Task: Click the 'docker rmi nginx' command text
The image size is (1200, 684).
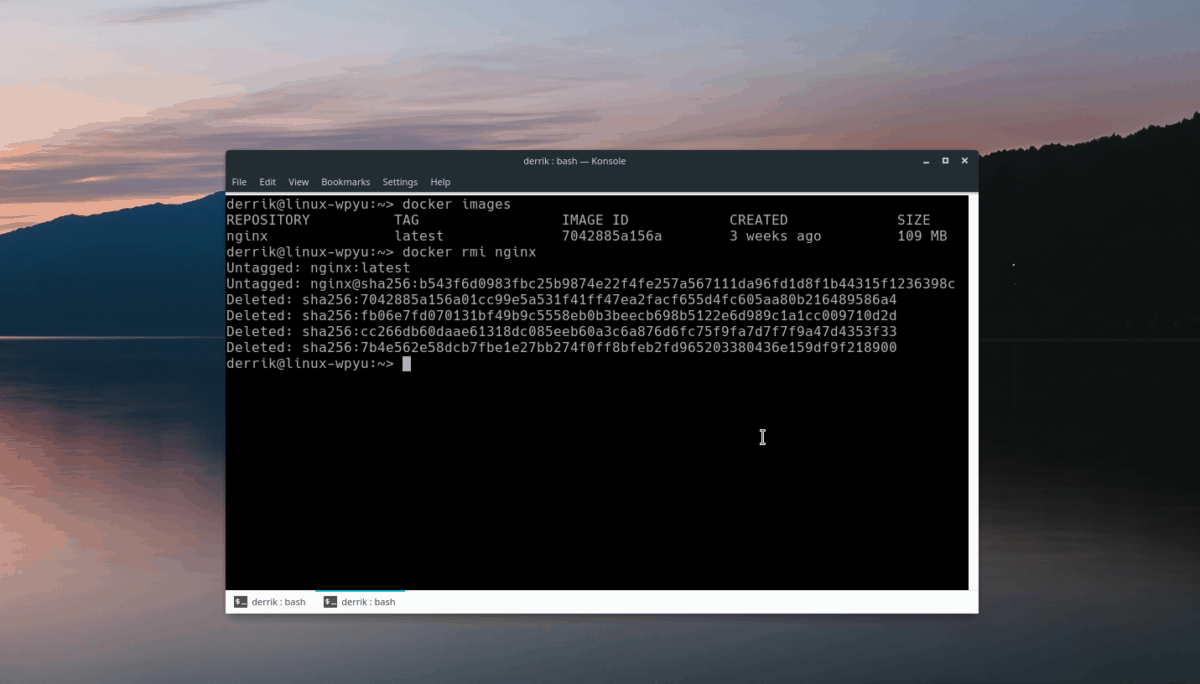Action: 470,252
